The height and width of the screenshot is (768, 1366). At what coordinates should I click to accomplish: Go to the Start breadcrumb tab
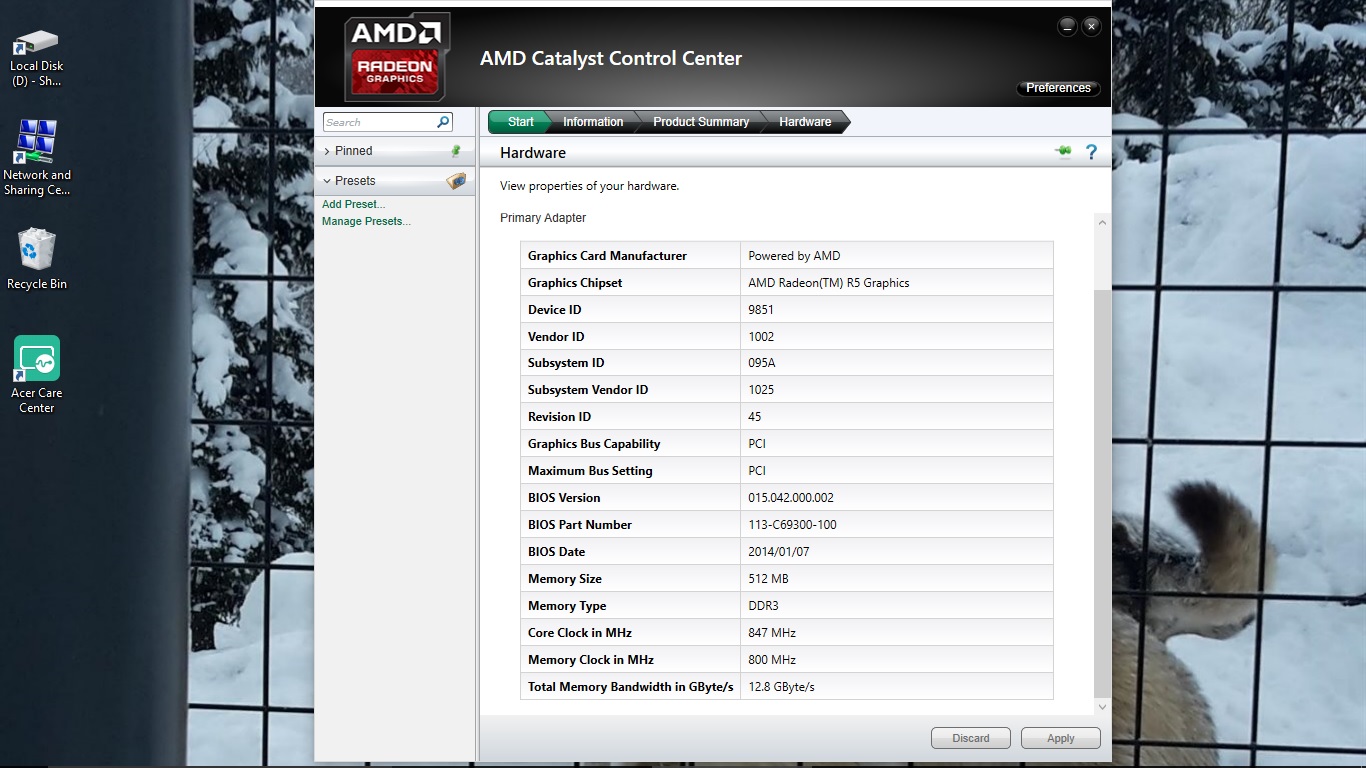coord(520,122)
